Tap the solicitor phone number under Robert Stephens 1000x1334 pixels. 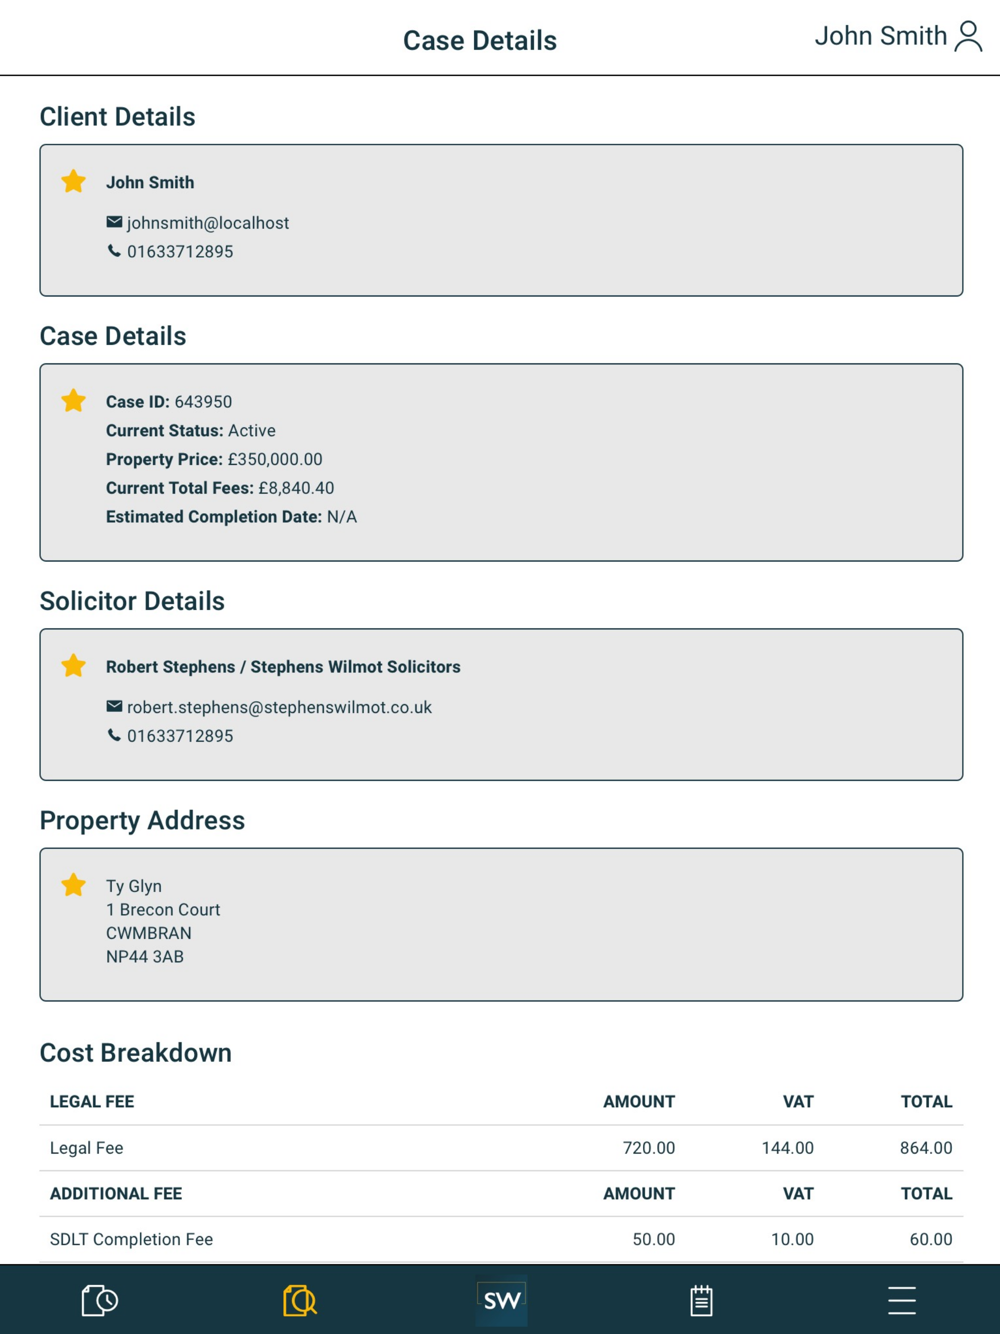click(x=180, y=736)
